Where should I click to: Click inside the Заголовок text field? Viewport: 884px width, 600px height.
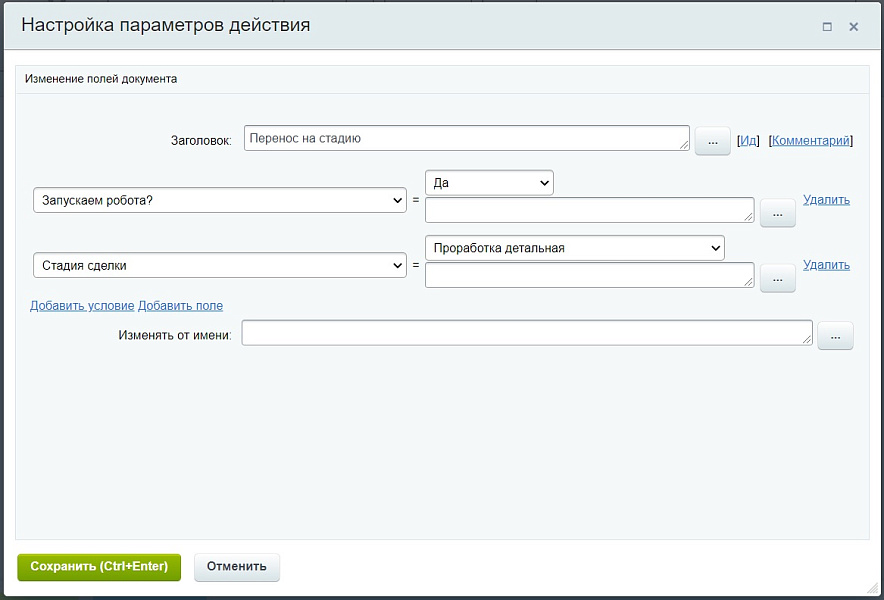(470, 138)
